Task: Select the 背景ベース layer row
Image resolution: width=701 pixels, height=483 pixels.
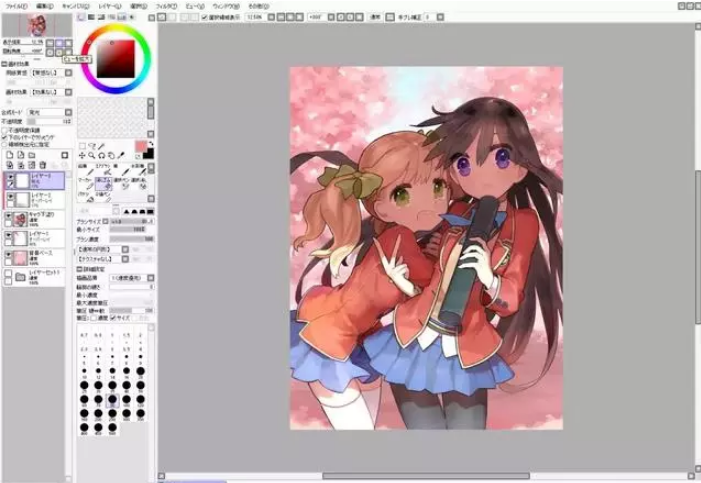Action: coord(34,258)
